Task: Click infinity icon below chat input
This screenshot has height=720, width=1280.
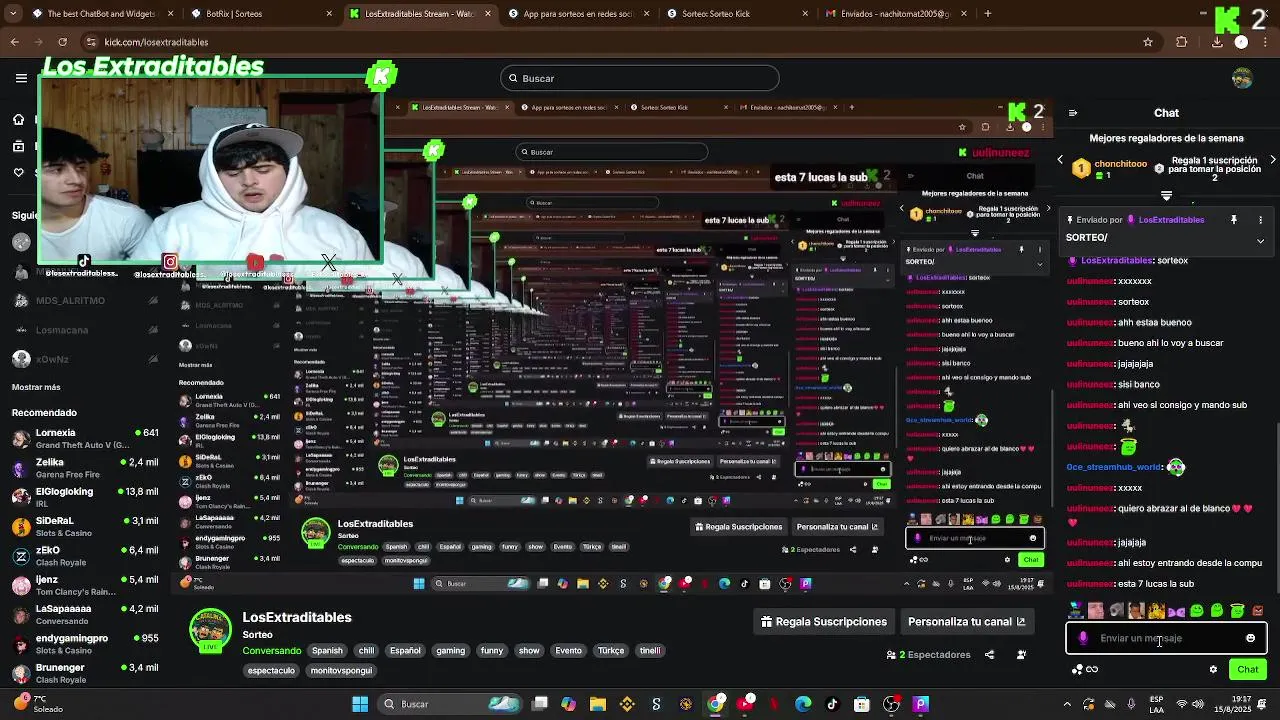Action: (x=1092, y=669)
